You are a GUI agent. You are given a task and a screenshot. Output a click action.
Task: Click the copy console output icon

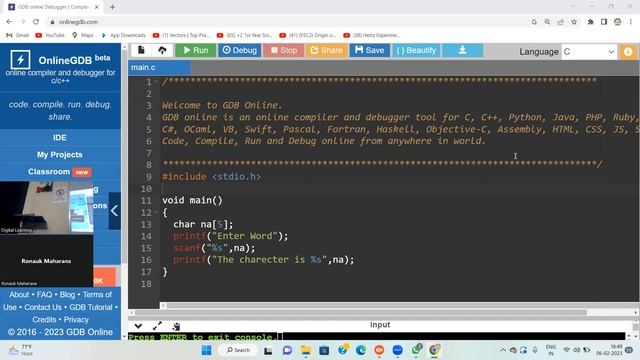tap(176, 326)
